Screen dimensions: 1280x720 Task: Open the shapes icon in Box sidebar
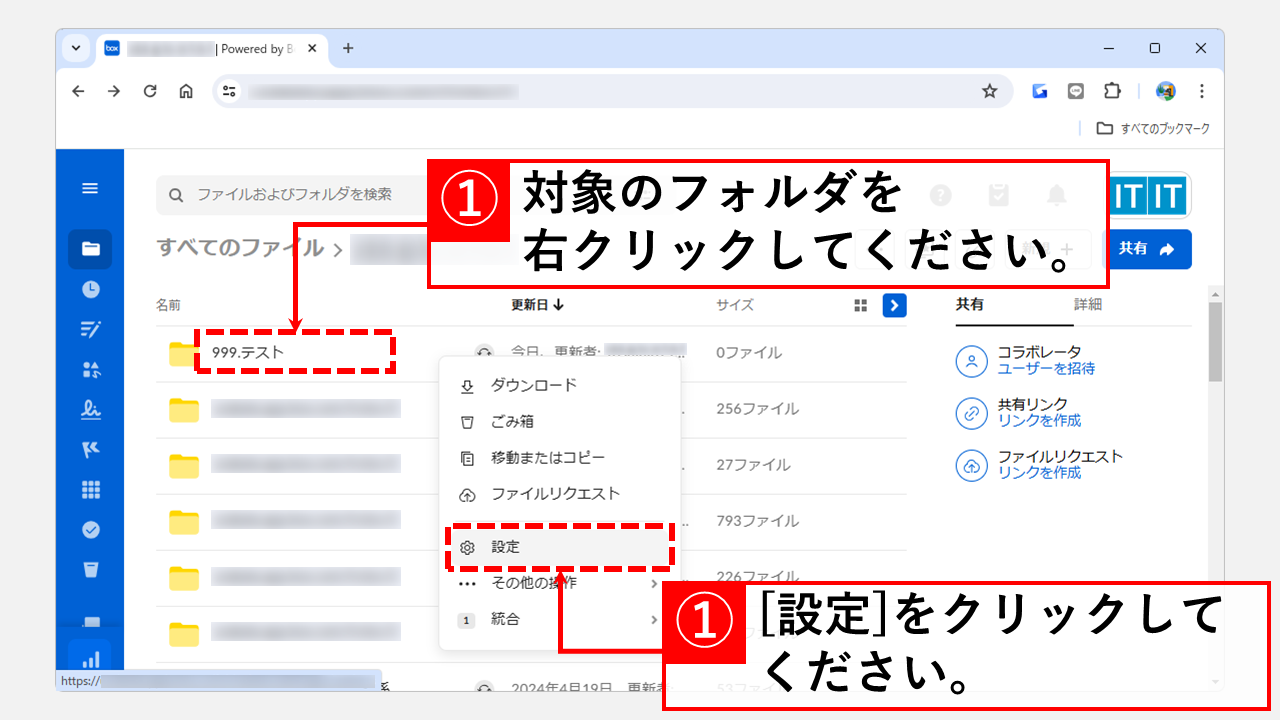point(90,369)
